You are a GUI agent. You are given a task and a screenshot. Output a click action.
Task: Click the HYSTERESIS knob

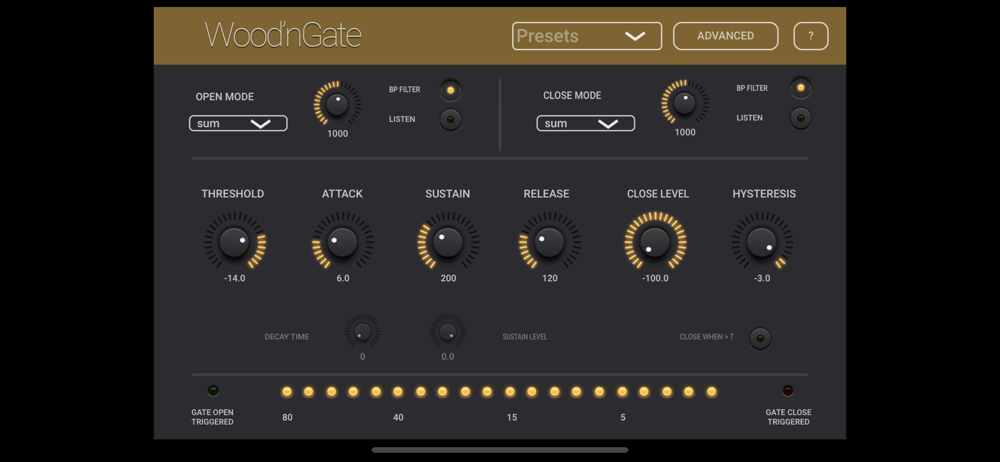tap(762, 242)
